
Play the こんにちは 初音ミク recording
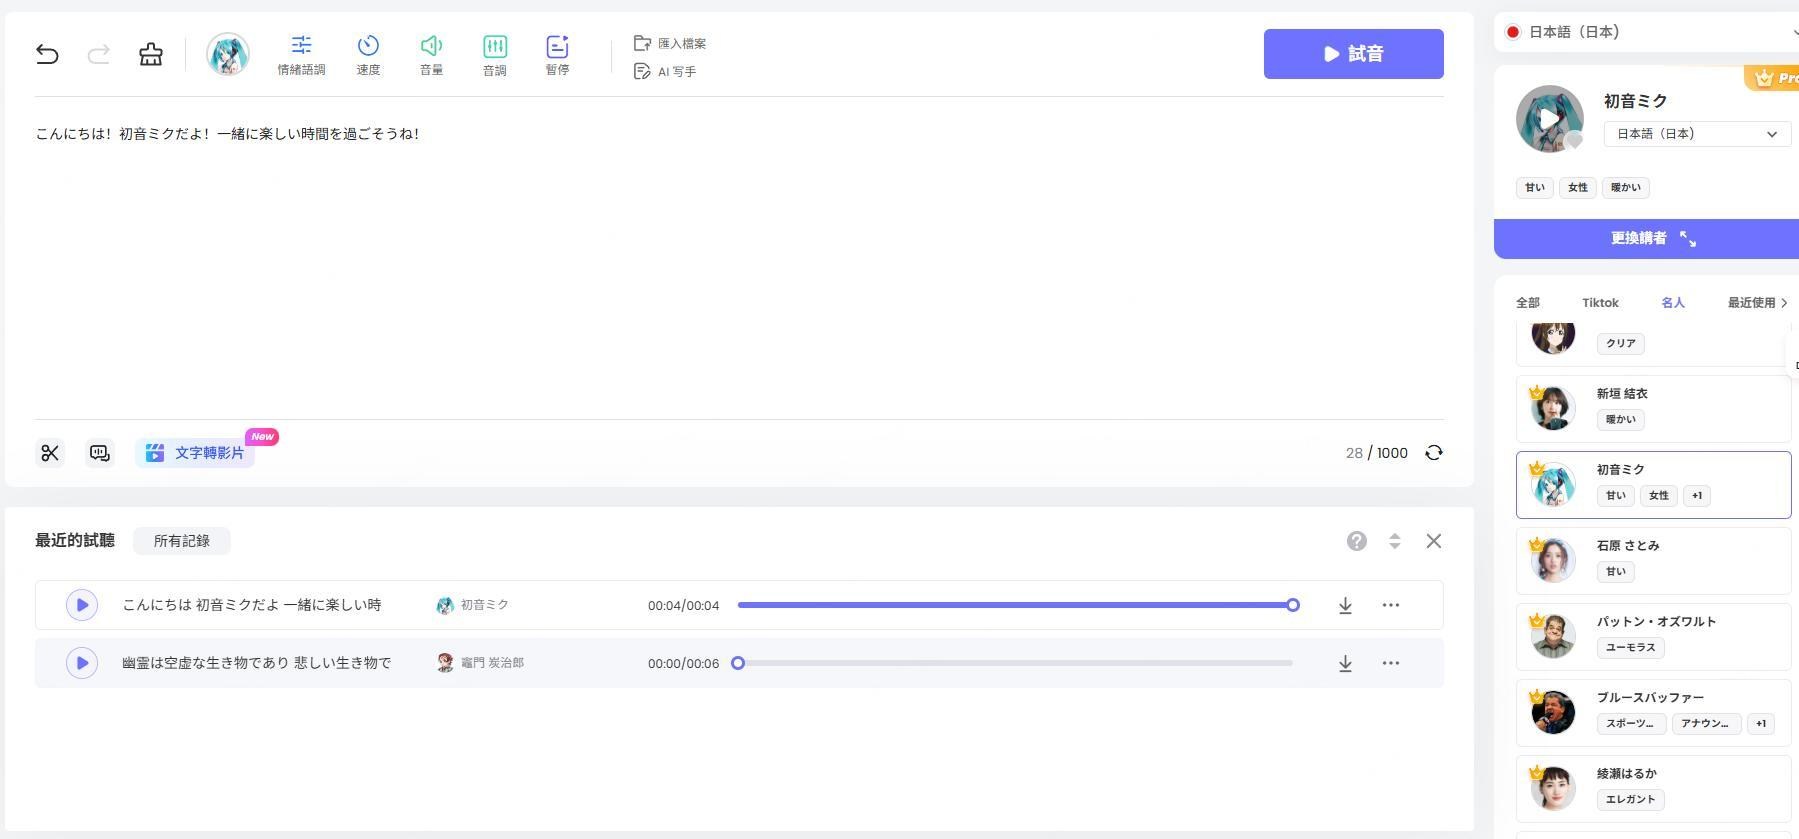click(82, 605)
